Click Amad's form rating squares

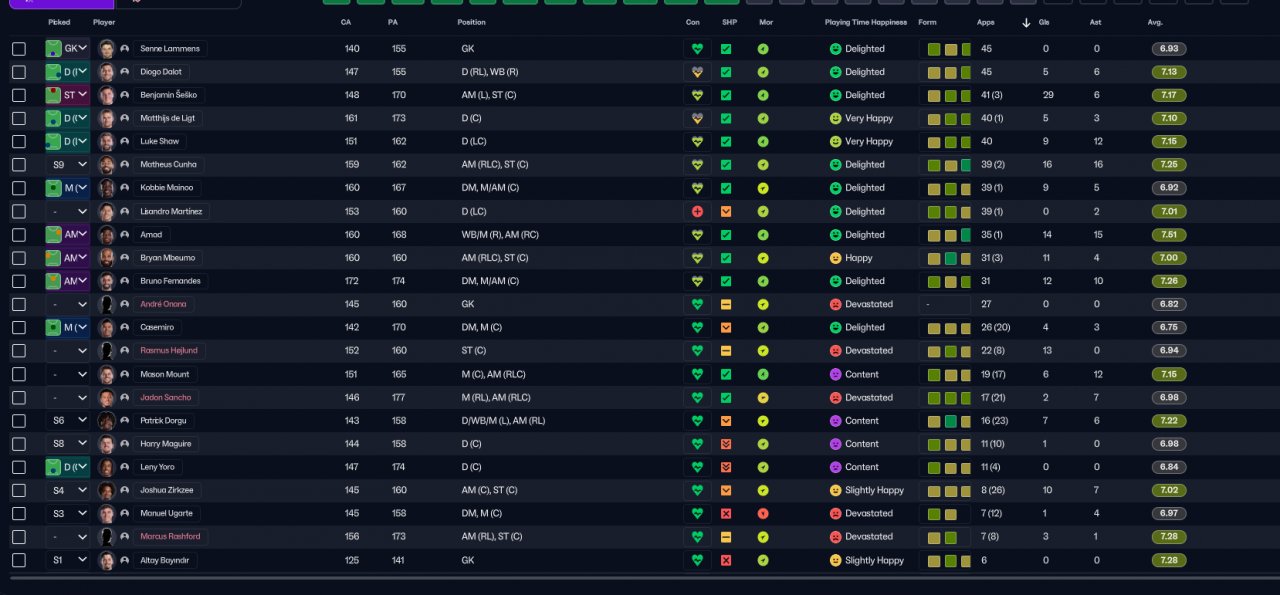click(949, 235)
